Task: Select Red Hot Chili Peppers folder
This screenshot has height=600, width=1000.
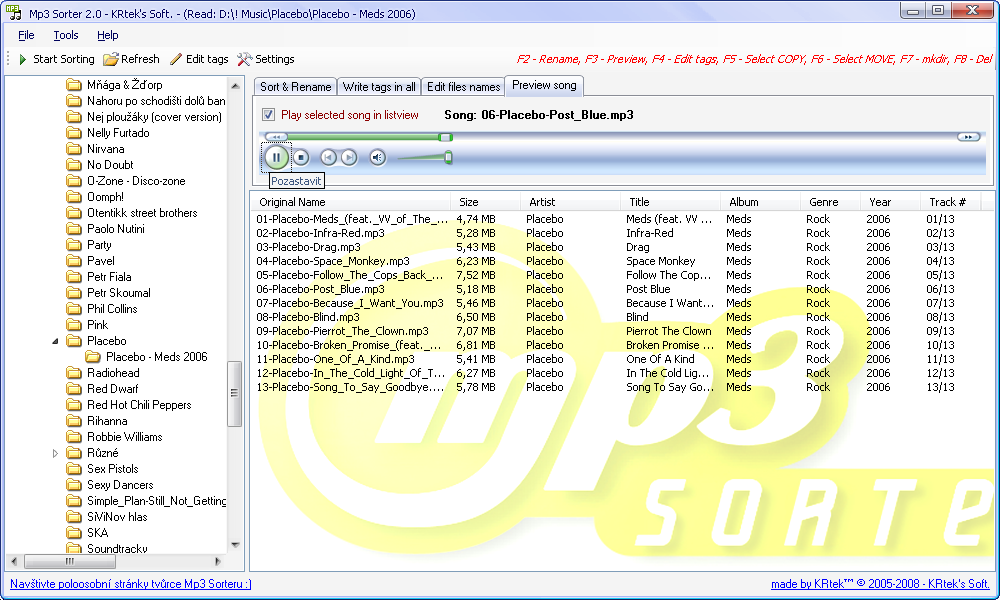Action: click(139, 405)
